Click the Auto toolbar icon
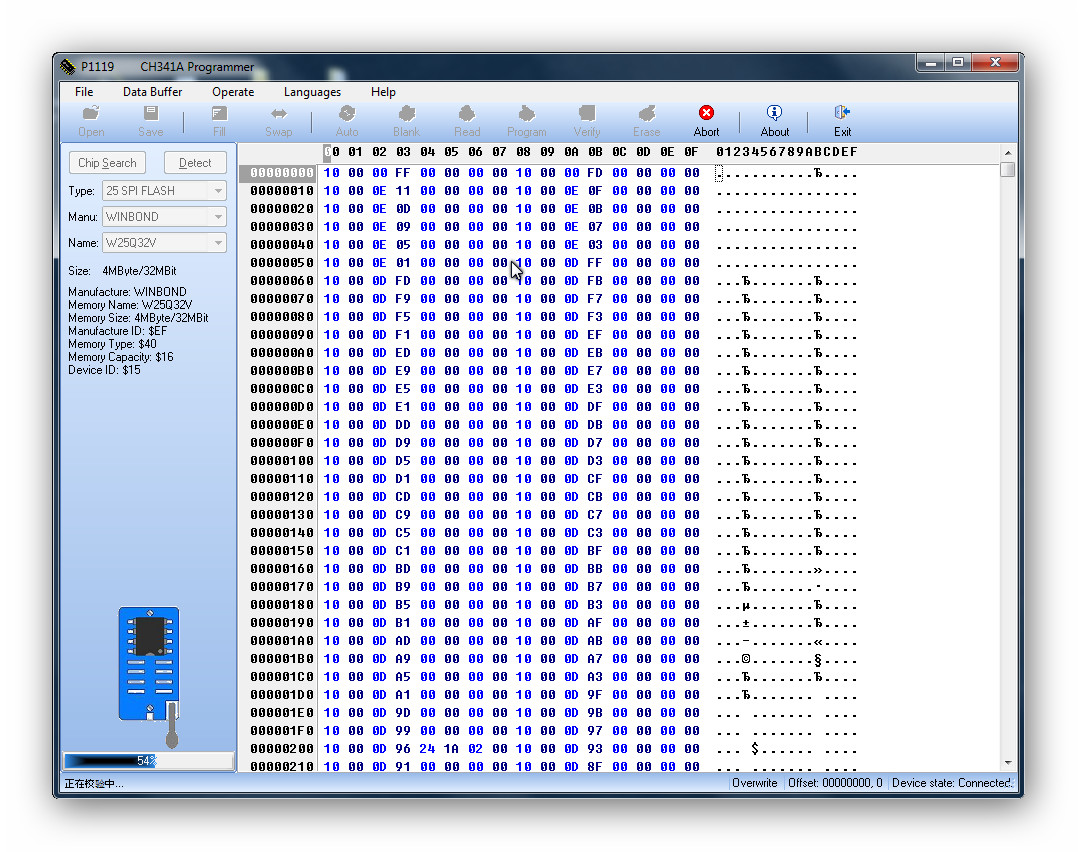This screenshot has width=1078, height=852. pos(347,114)
